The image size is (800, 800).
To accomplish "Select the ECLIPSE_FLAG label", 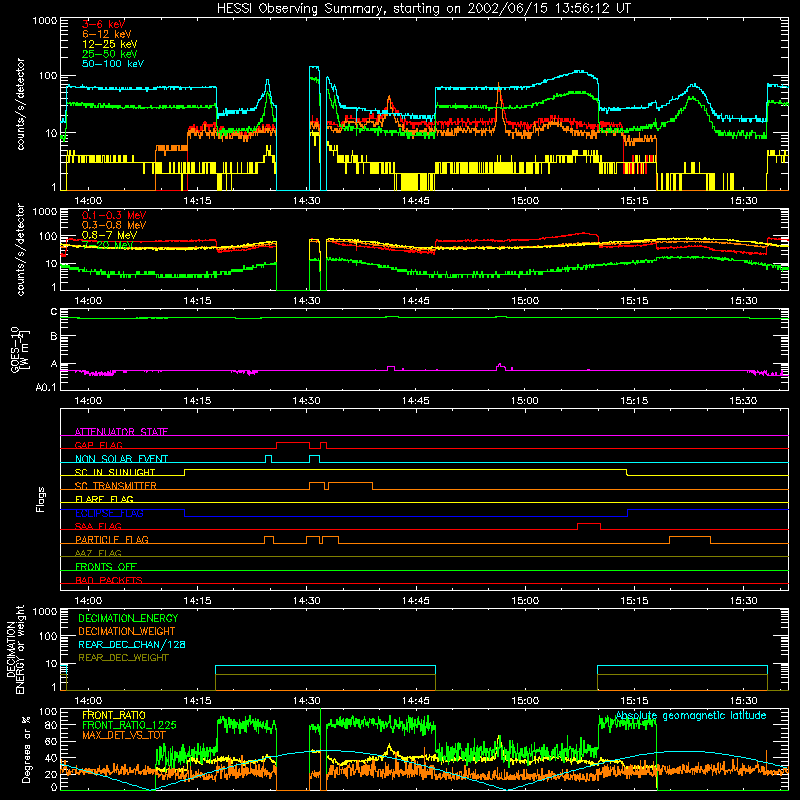I will click(x=109, y=513).
